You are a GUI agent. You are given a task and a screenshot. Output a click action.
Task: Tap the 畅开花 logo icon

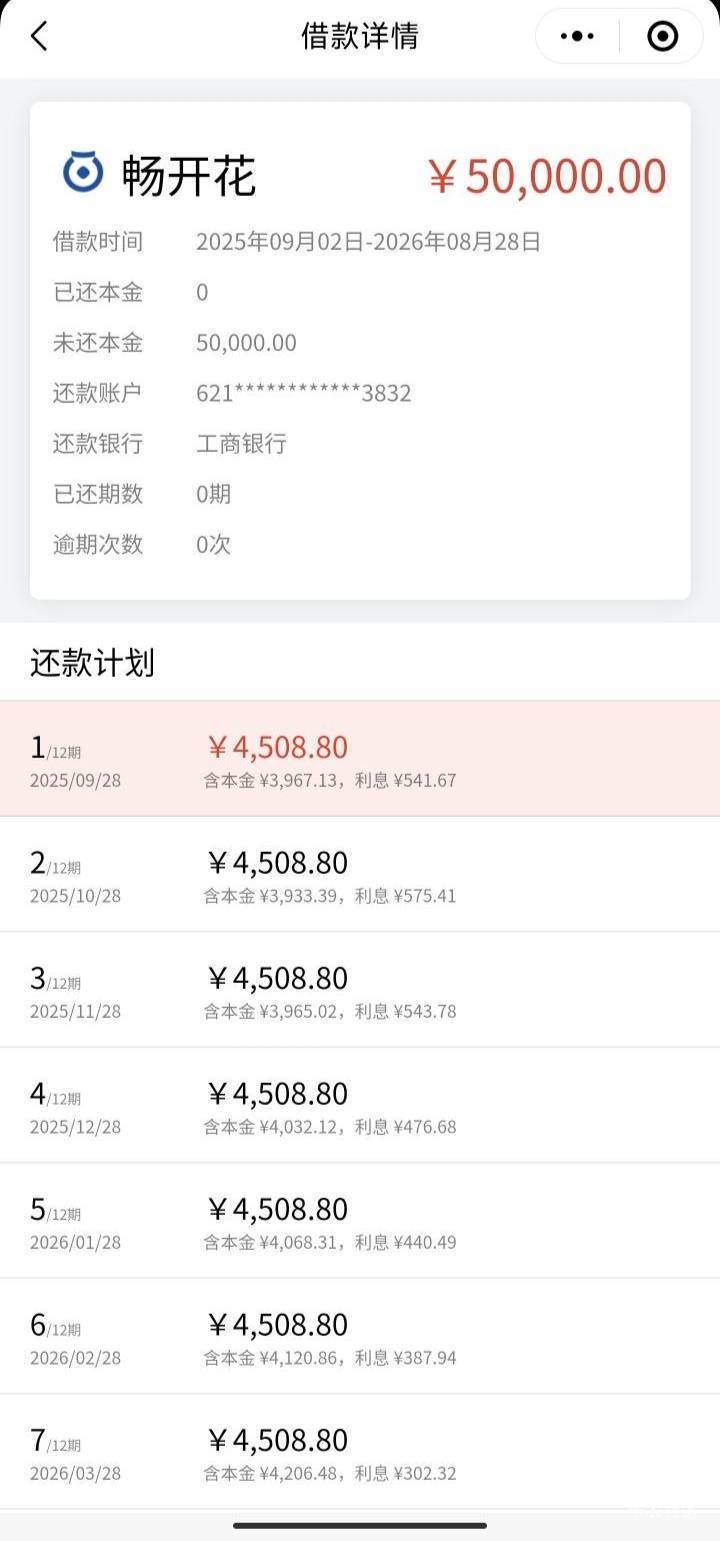83,172
